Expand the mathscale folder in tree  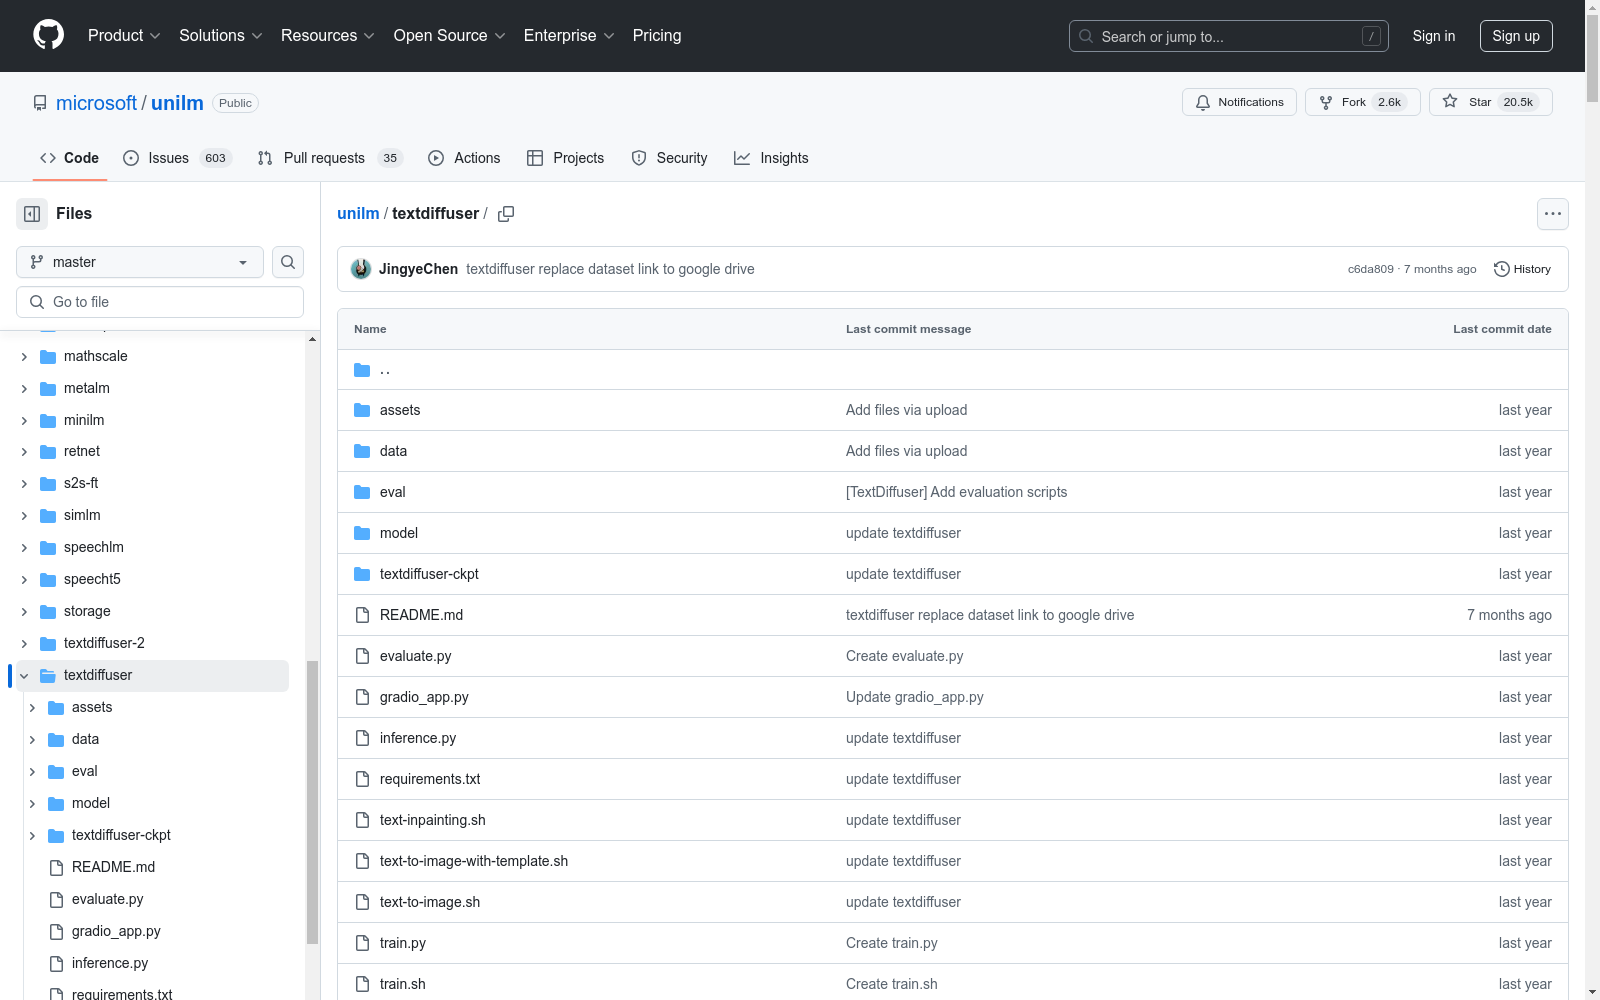tap(24, 357)
